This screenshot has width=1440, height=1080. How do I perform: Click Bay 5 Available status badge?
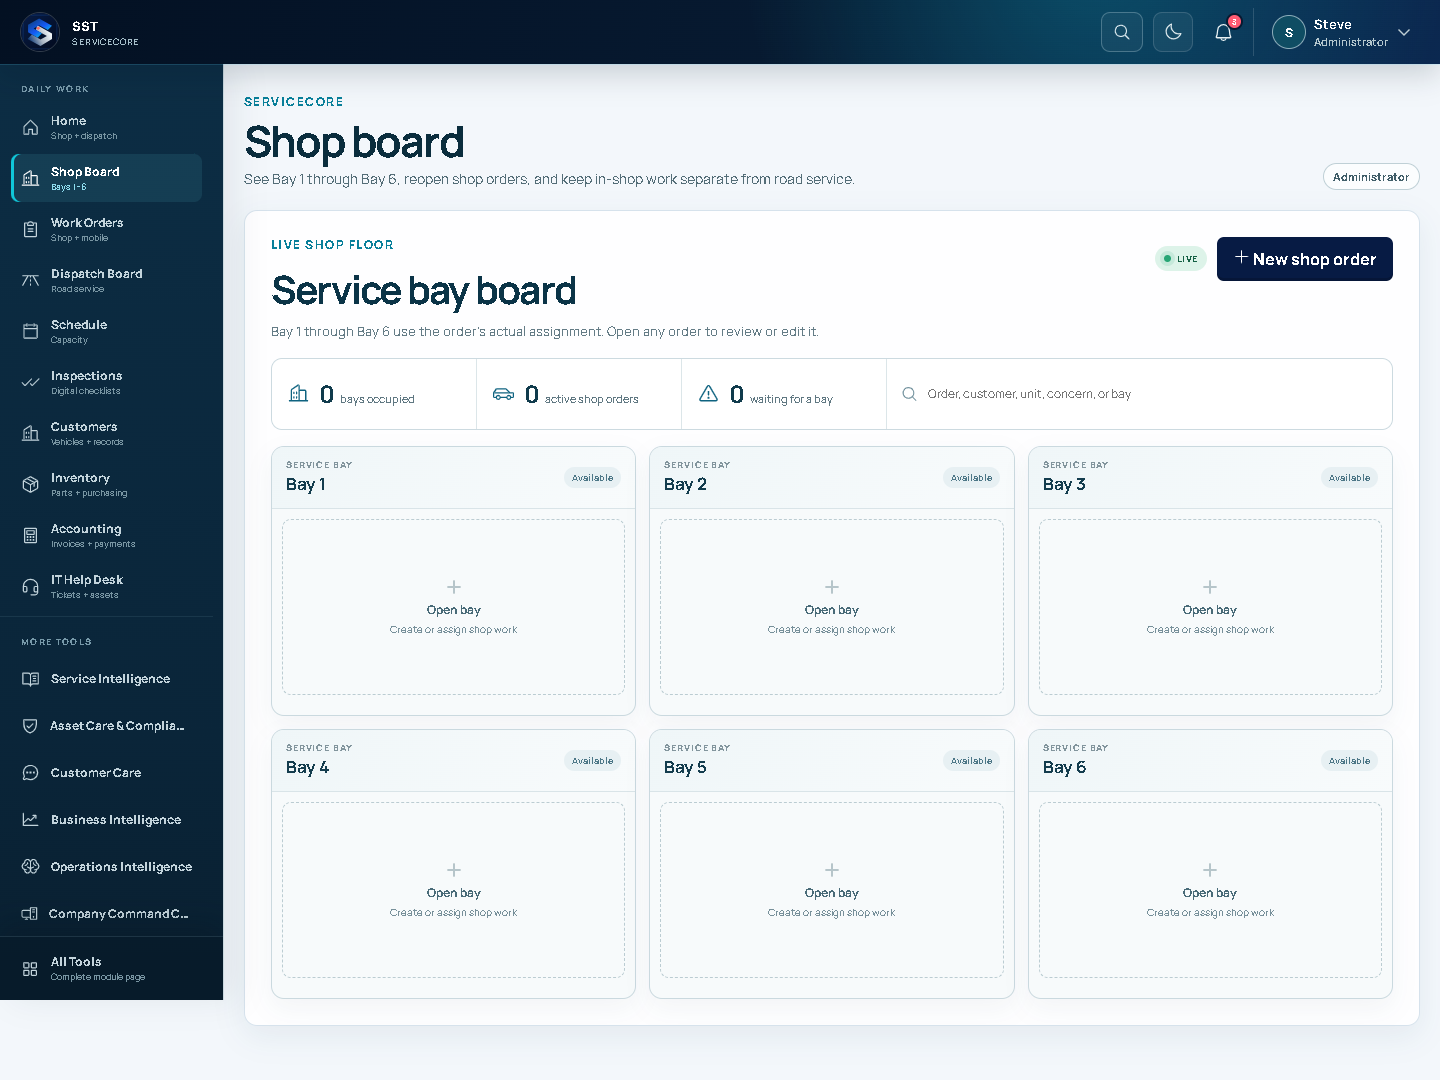[972, 761]
